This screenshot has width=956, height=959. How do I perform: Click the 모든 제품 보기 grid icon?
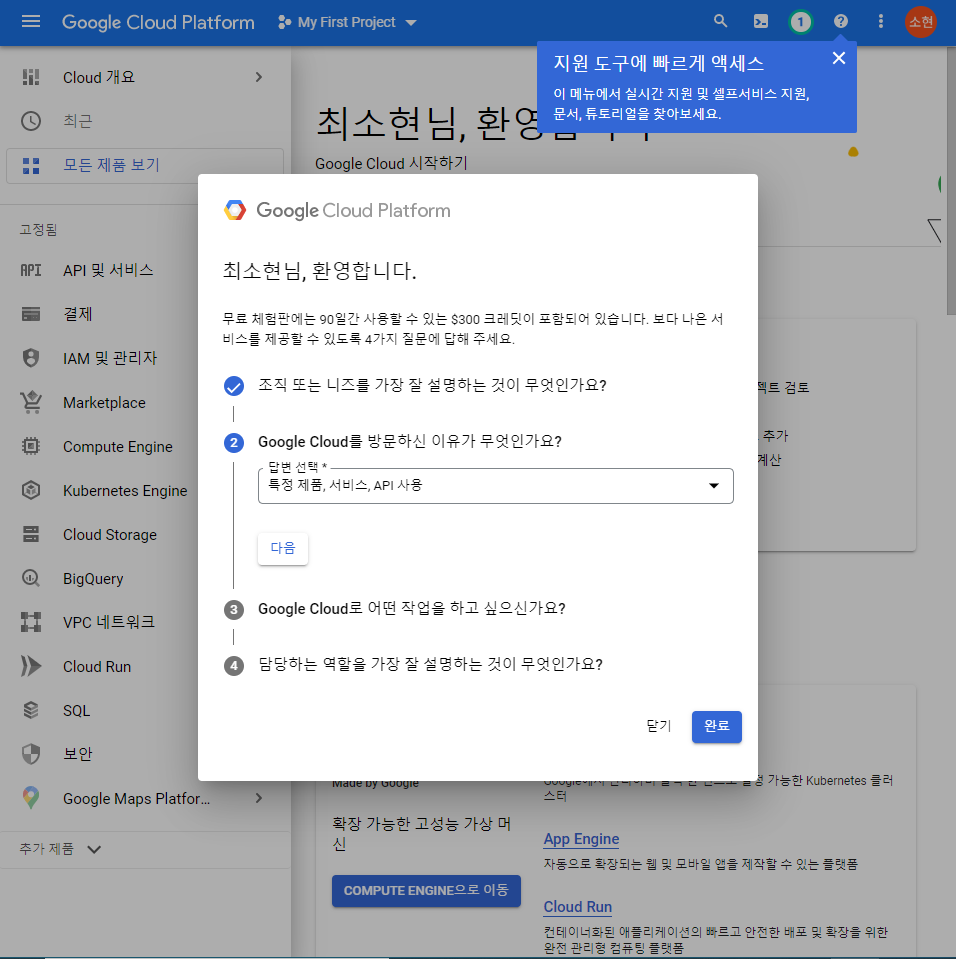point(31,166)
